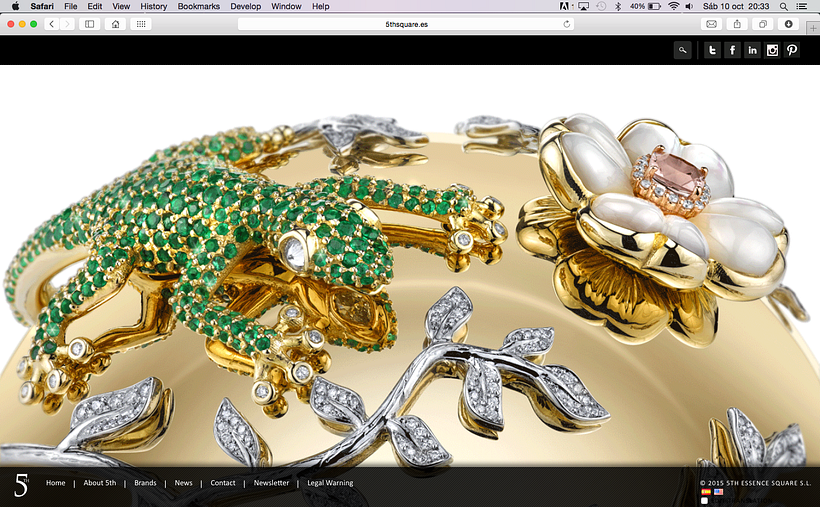
Task: Go back with Safari's back arrow
Action: click(x=52, y=24)
